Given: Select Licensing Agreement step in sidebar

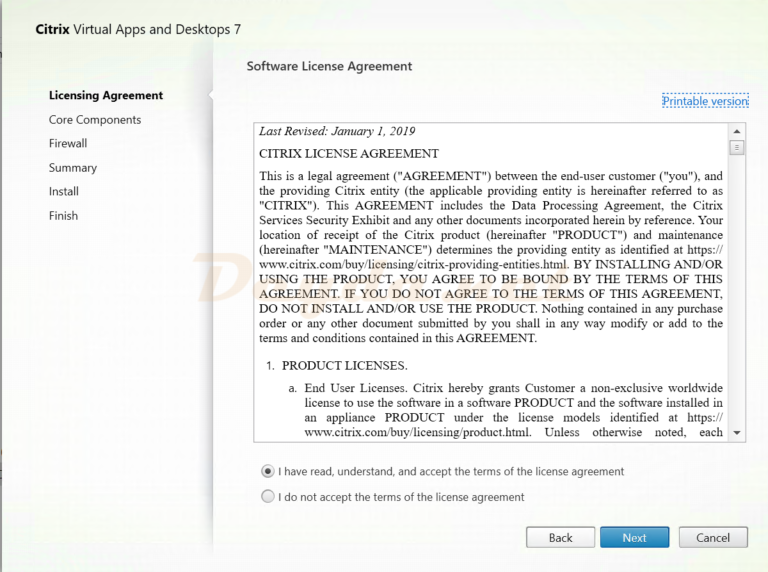Looking at the screenshot, I should 106,96.
